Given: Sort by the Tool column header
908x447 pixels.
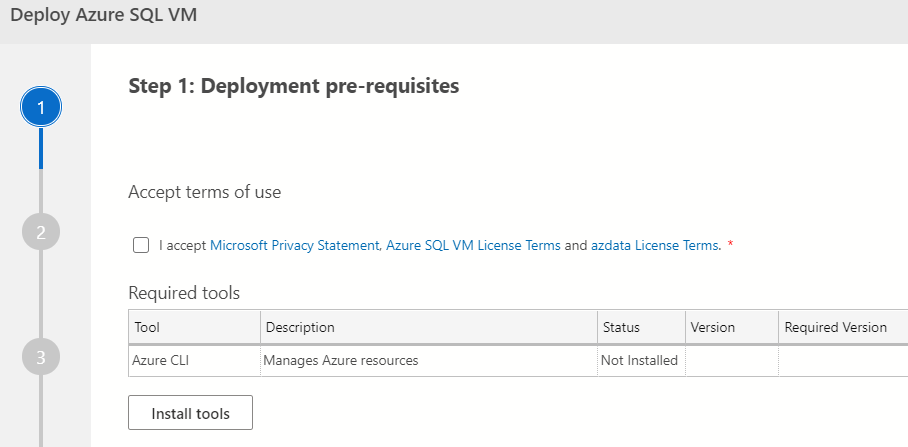Looking at the screenshot, I should coord(146,327).
